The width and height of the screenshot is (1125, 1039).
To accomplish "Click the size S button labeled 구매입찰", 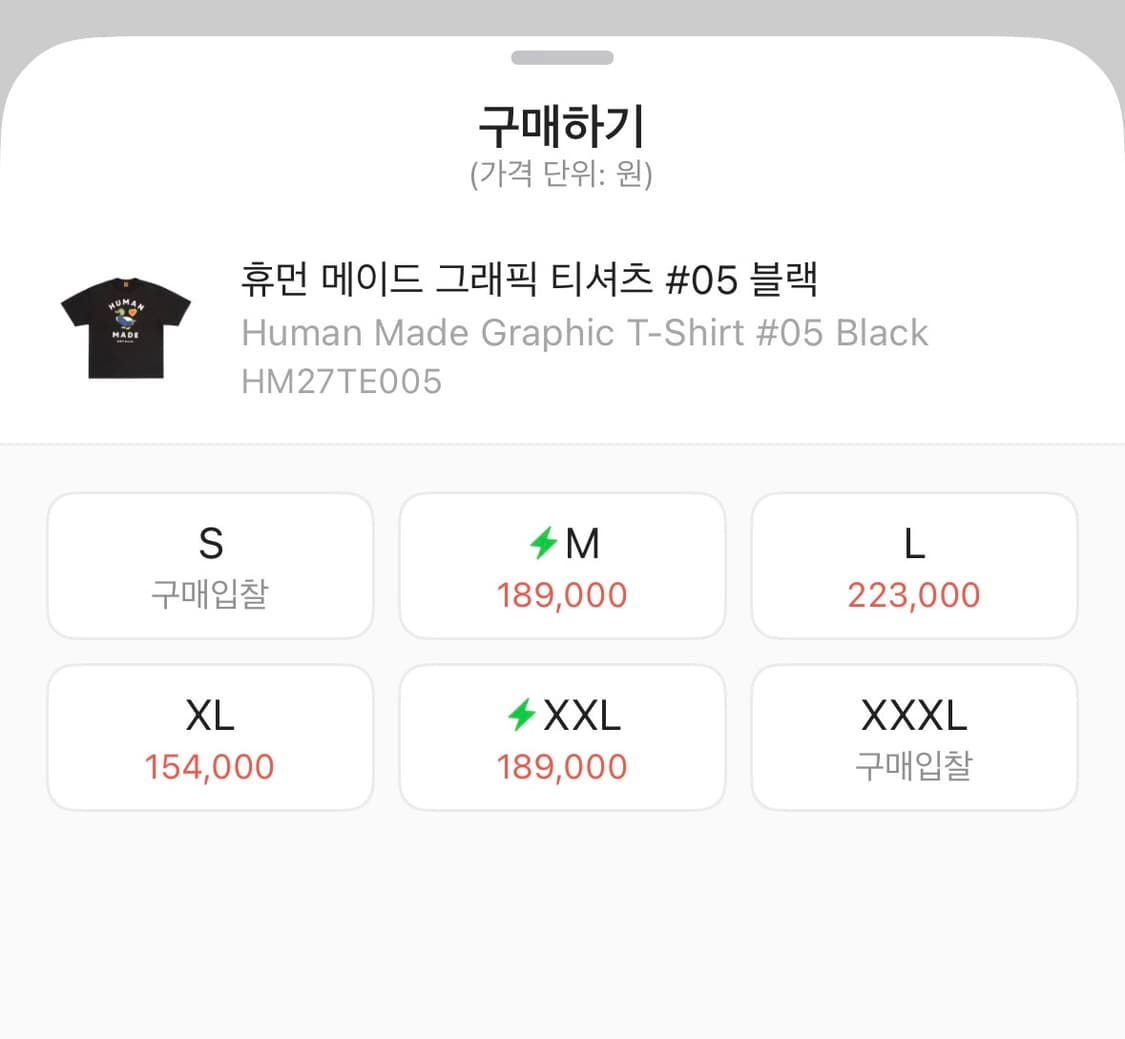I will [209, 565].
